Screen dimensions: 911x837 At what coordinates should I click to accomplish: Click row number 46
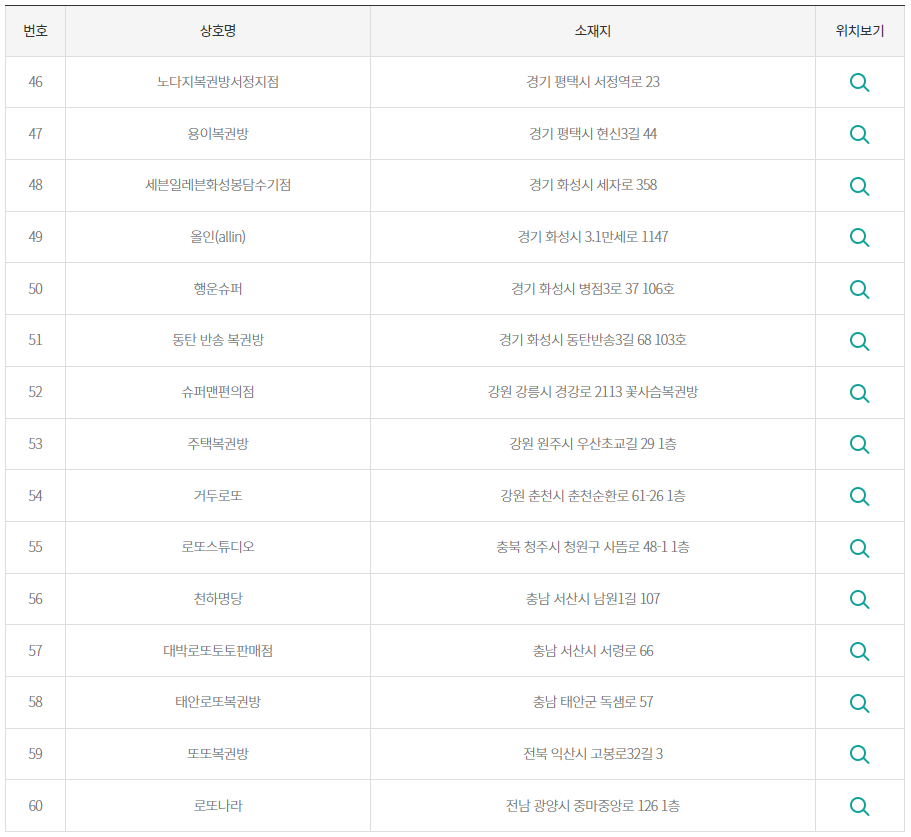[35, 82]
